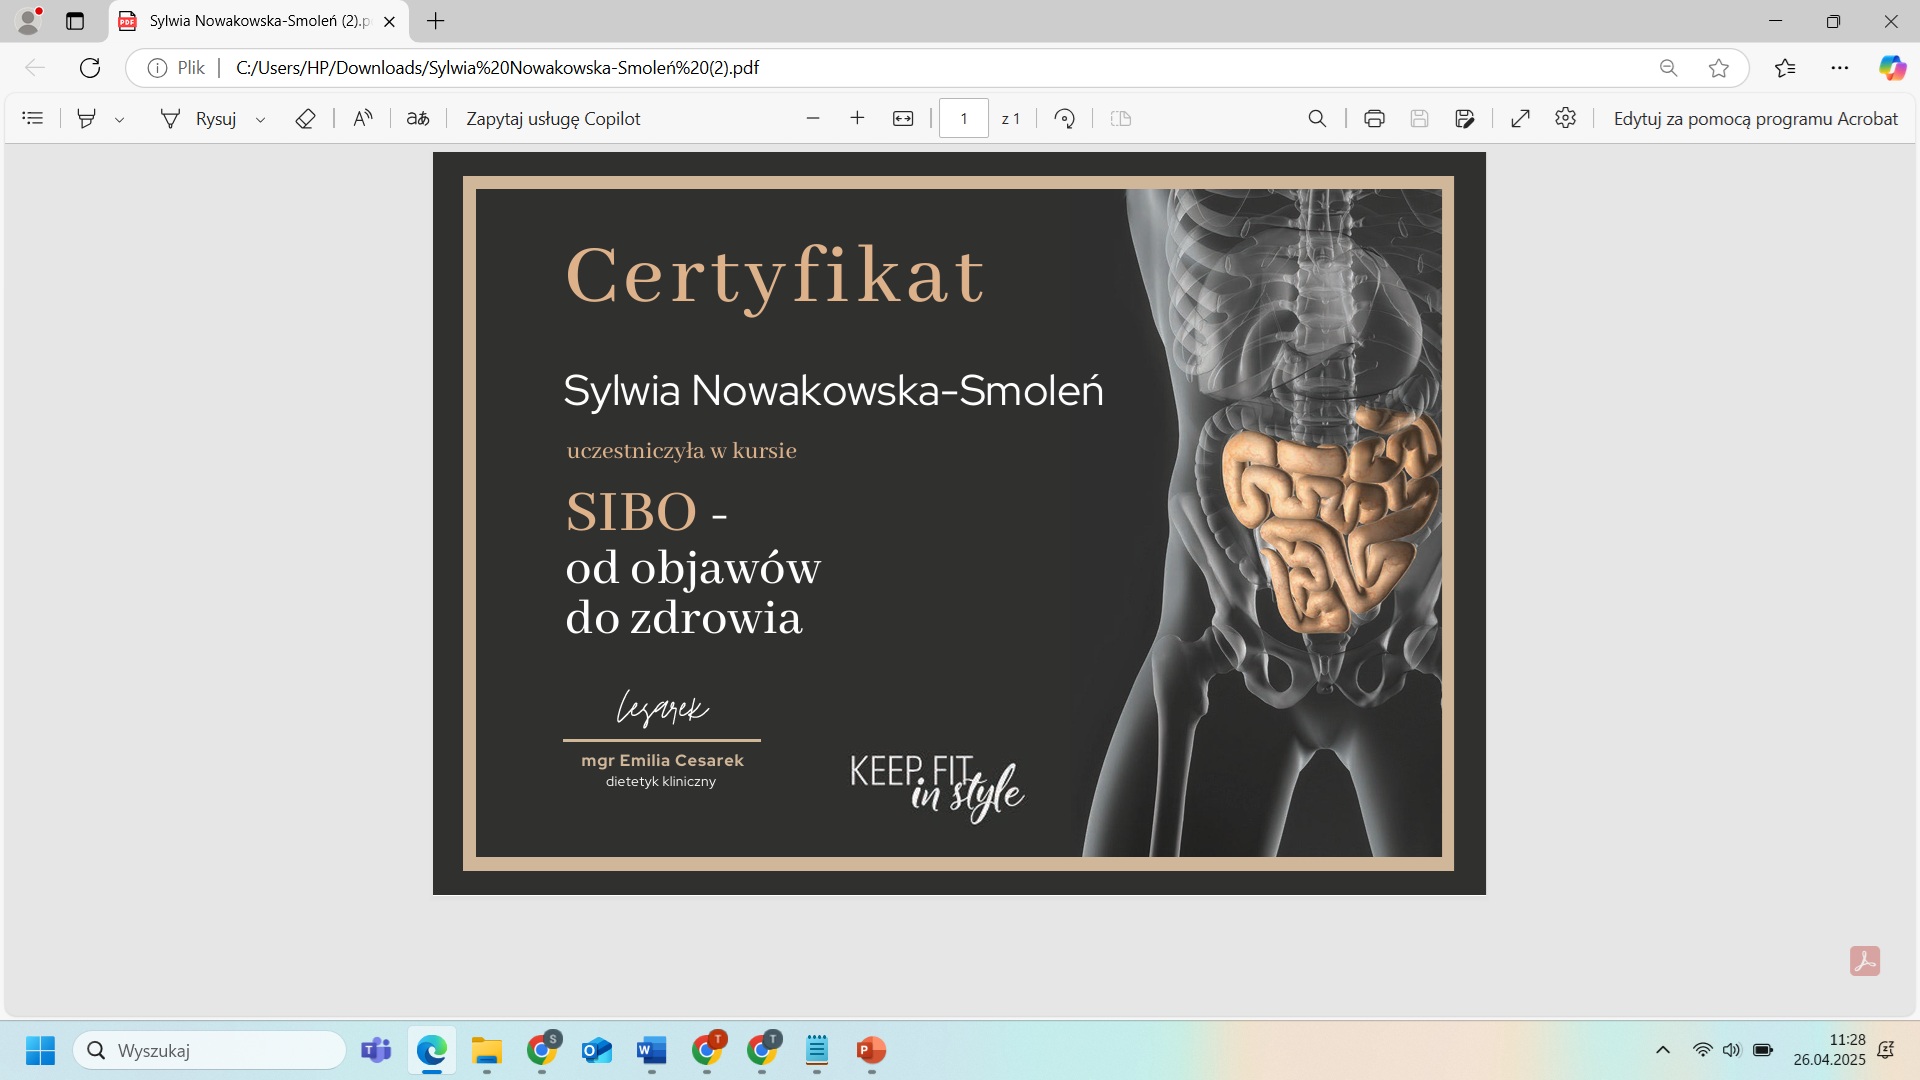This screenshot has height=1080, width=1920.
Task: Rotate the PDF page
Action: pos(1065,118)
